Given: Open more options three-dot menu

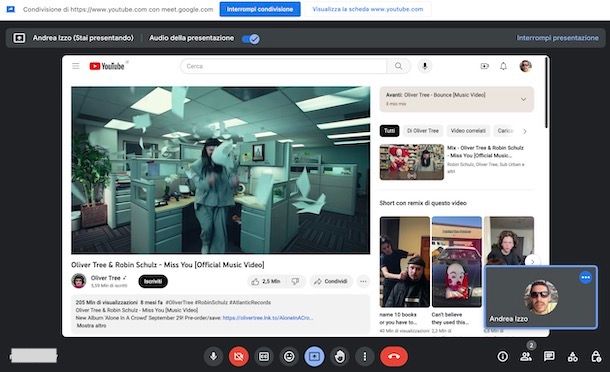Looking at the screenshot, I should [365, 356].
